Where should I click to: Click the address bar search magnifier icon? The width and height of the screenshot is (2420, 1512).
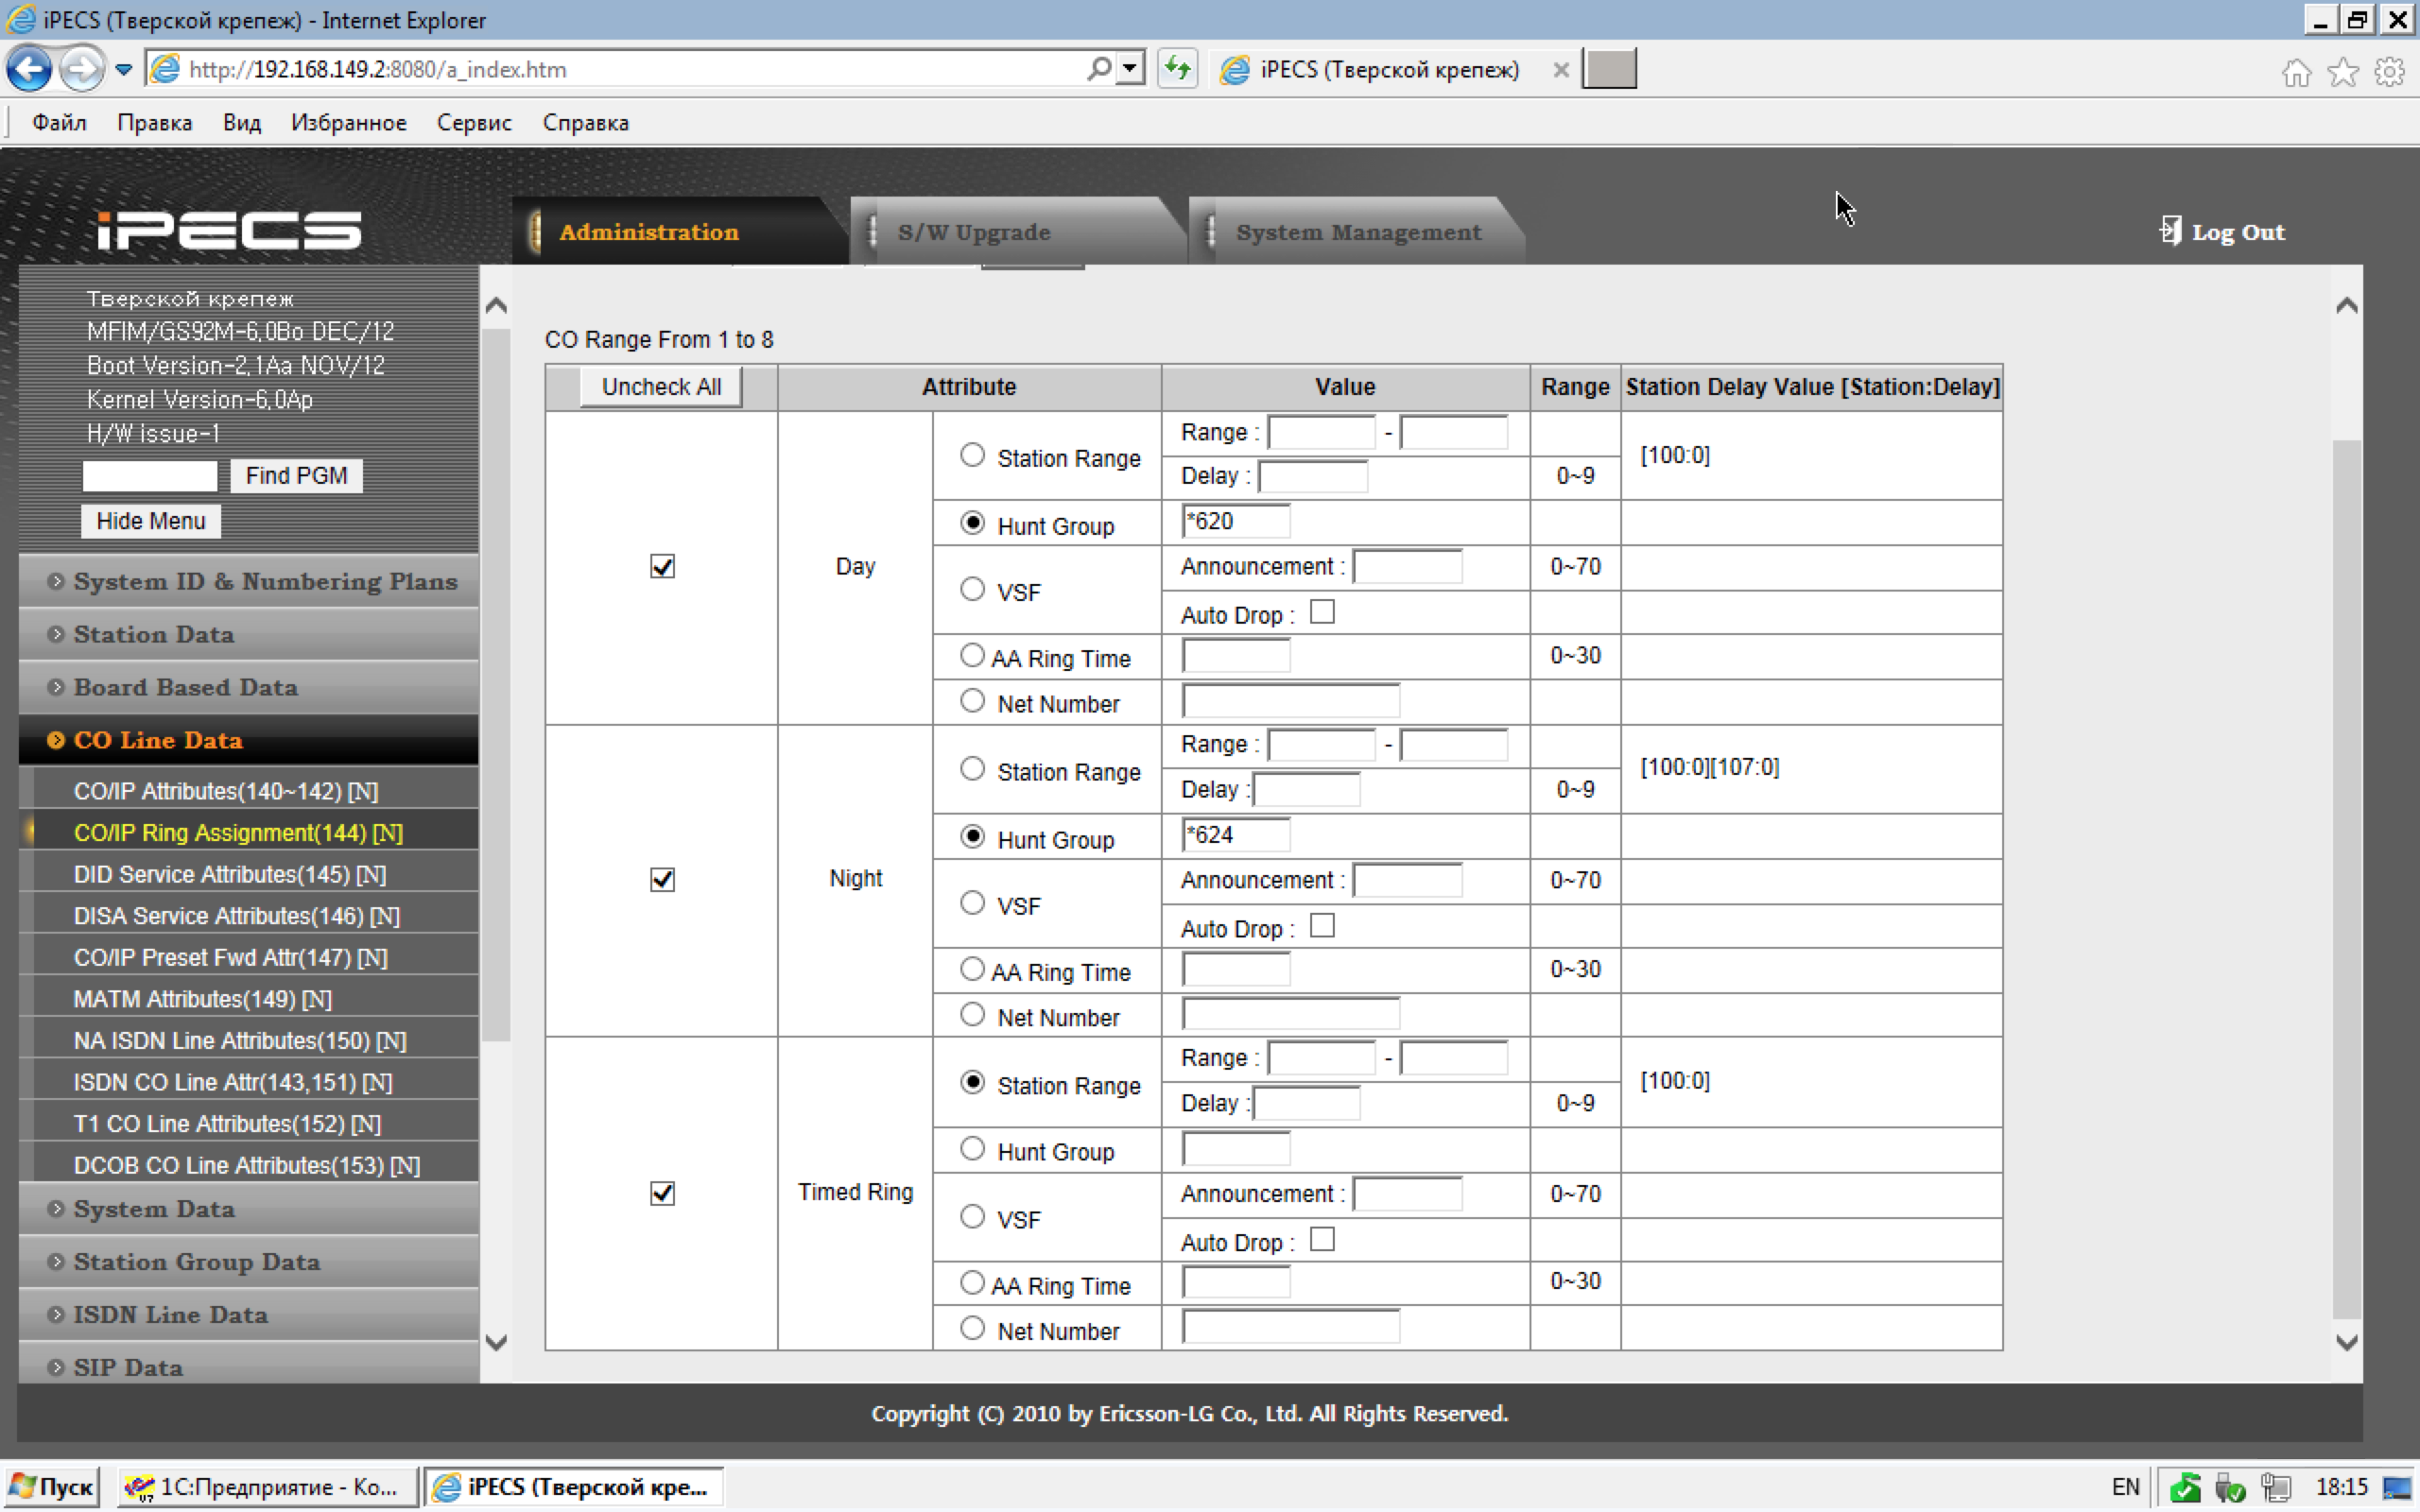pyautogui.click(x=1099, y=69)
